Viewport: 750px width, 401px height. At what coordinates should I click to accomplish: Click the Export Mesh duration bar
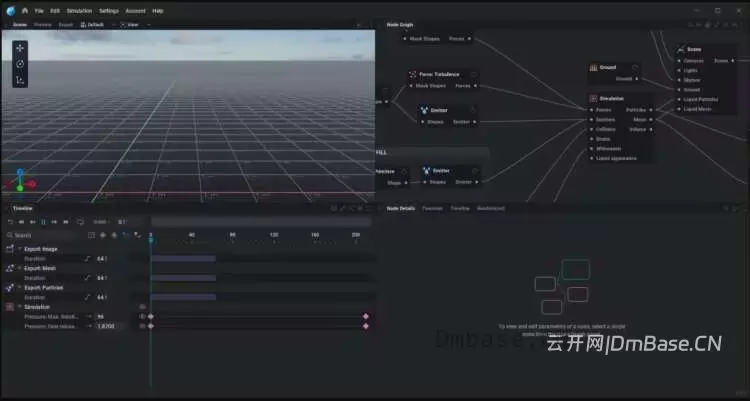[x=183, y=278]
